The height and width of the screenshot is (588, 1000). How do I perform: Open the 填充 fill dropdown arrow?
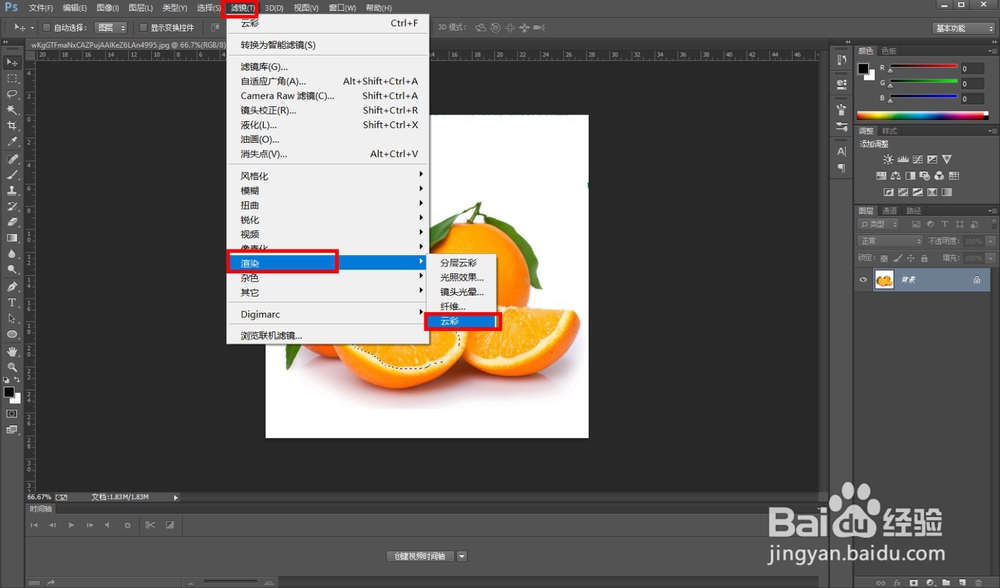pos(990,258)
